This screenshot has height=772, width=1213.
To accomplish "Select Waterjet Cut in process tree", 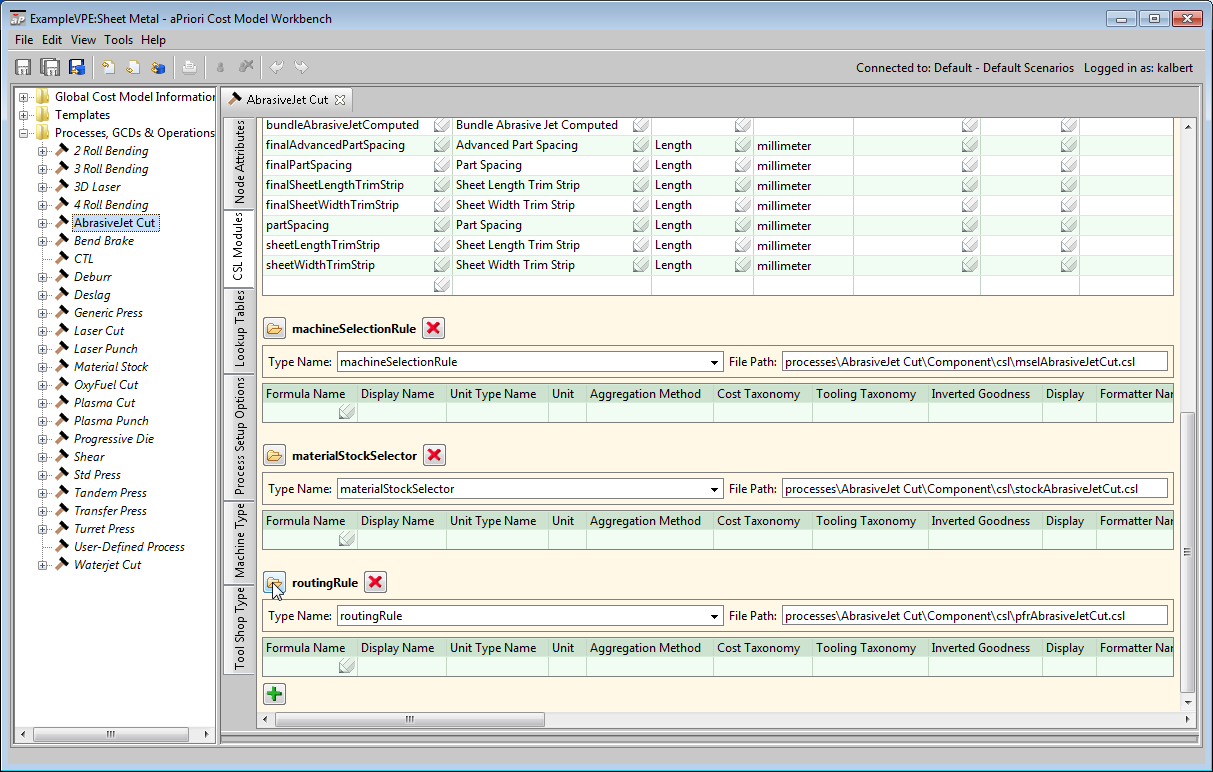I will [107, 565].
